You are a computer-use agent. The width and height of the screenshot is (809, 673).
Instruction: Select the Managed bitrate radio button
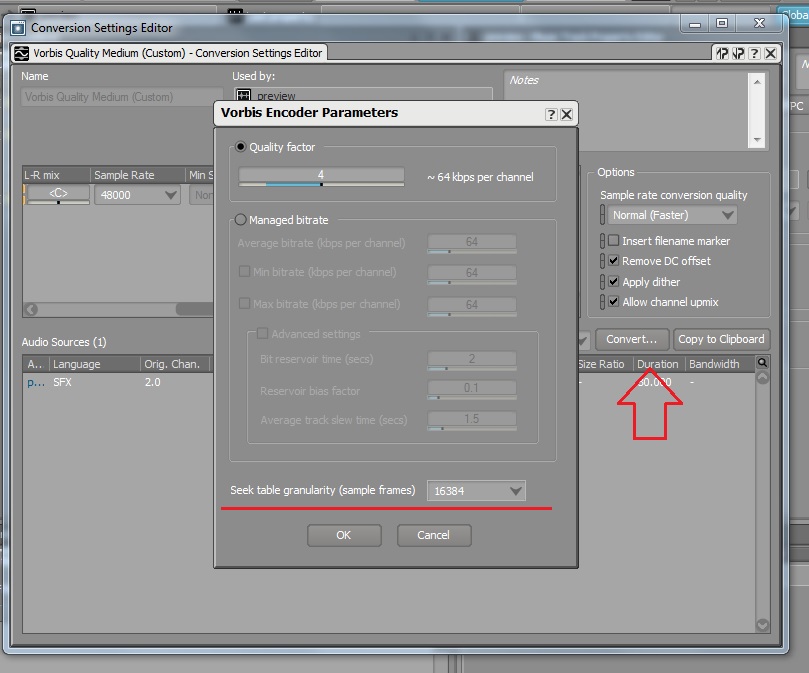(240, 220)
